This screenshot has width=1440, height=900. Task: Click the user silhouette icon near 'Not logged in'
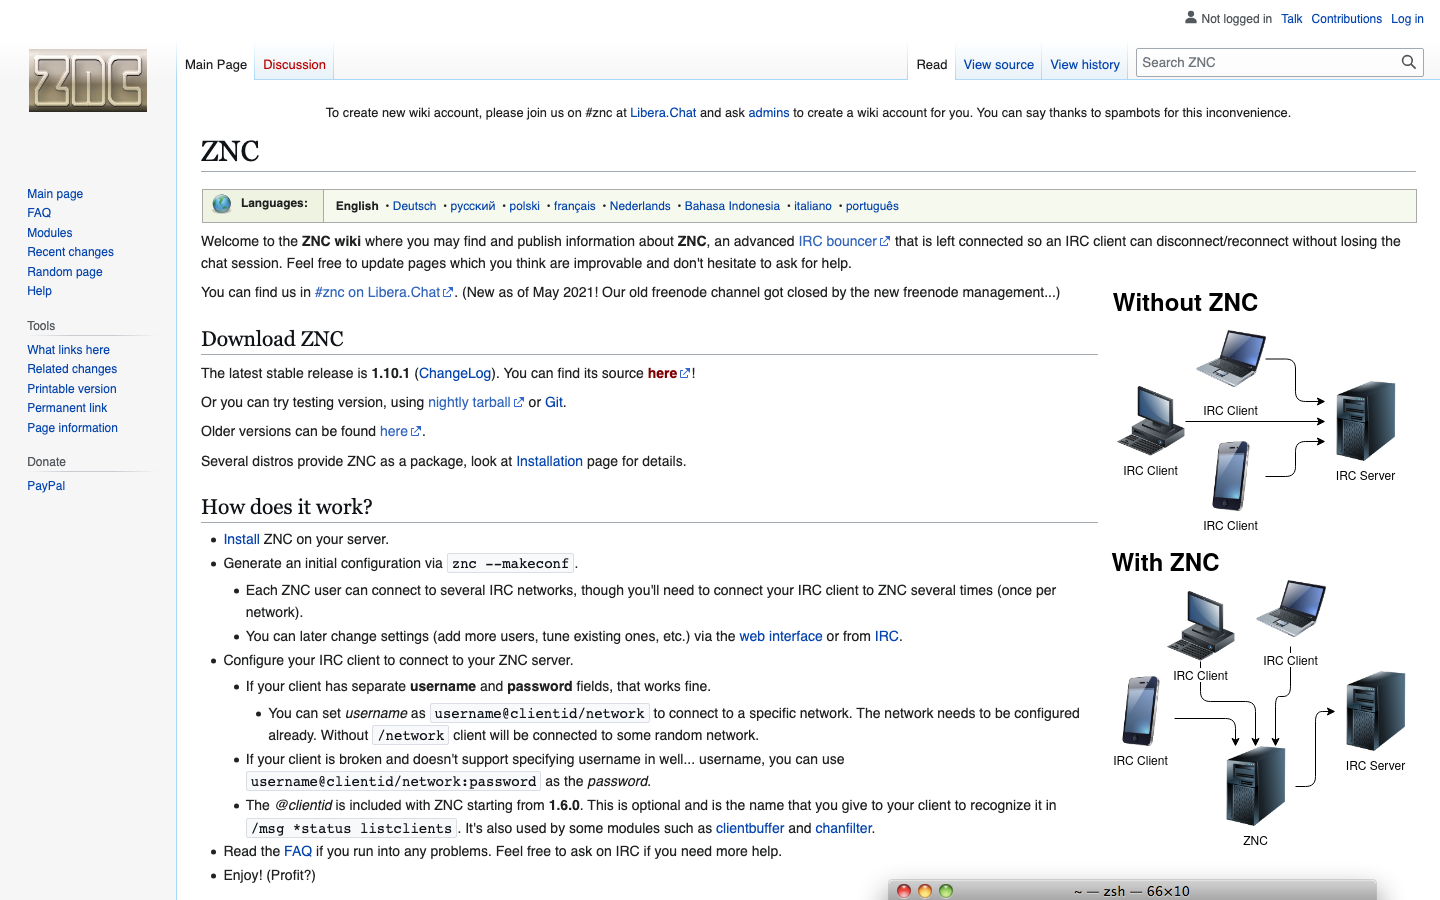click(1190, 17)
